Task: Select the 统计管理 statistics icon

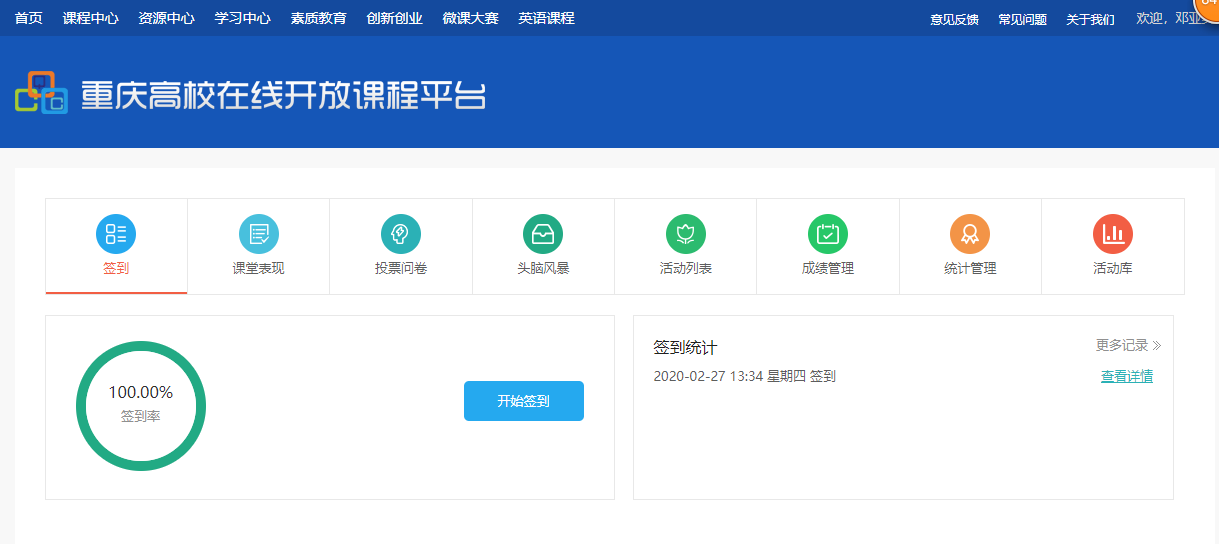Action: point(970,234)
